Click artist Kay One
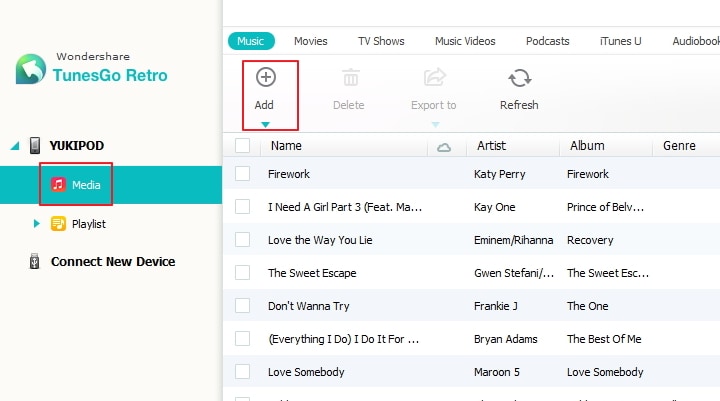 tap(495, 207)
